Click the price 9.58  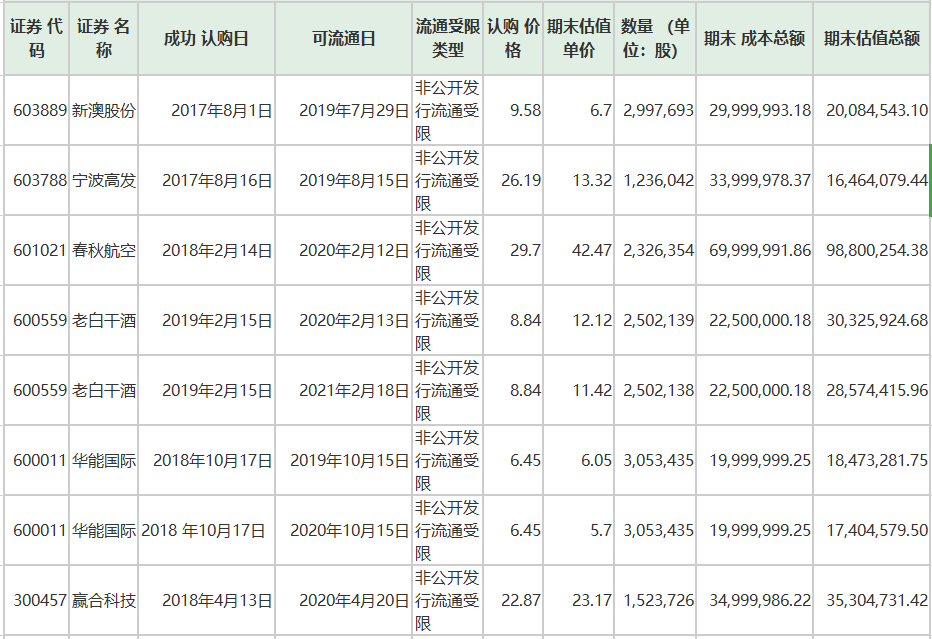pyautogui.click(x=525, y=111)
